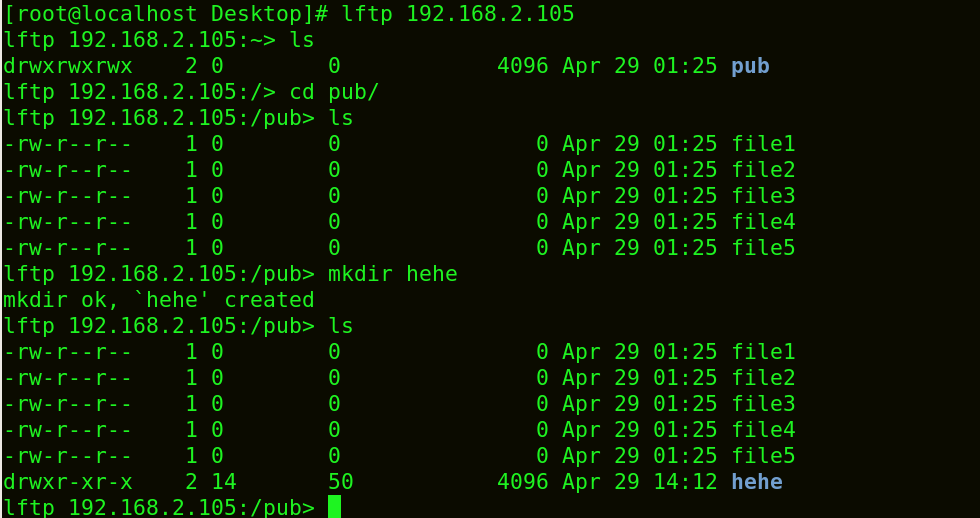This screenshot has height=518, width=980.
Task: Click the 4096 size value for pub
Action: click(522, 66)
